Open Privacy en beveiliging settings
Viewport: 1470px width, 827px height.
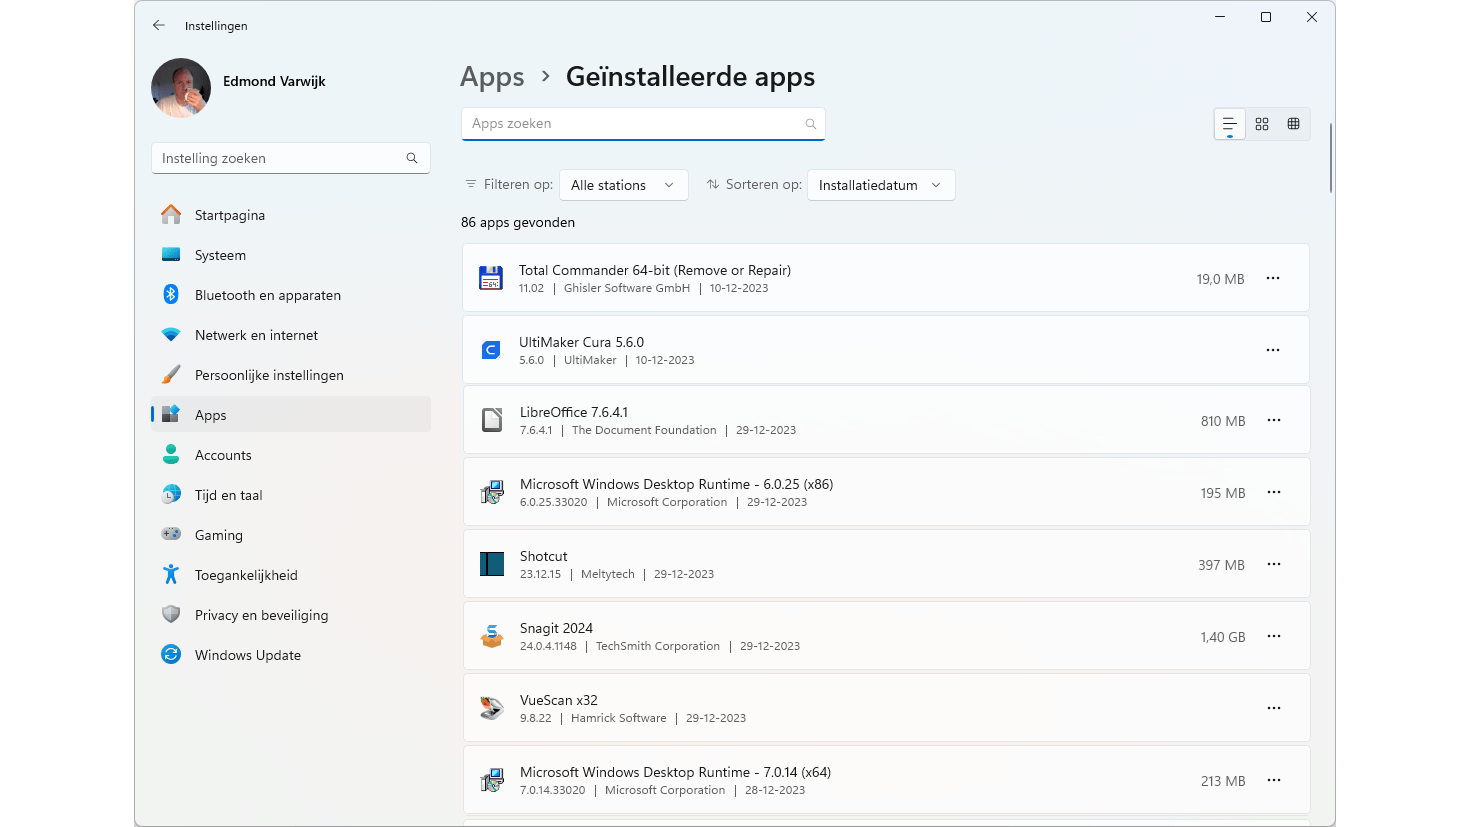coord(261,615)
